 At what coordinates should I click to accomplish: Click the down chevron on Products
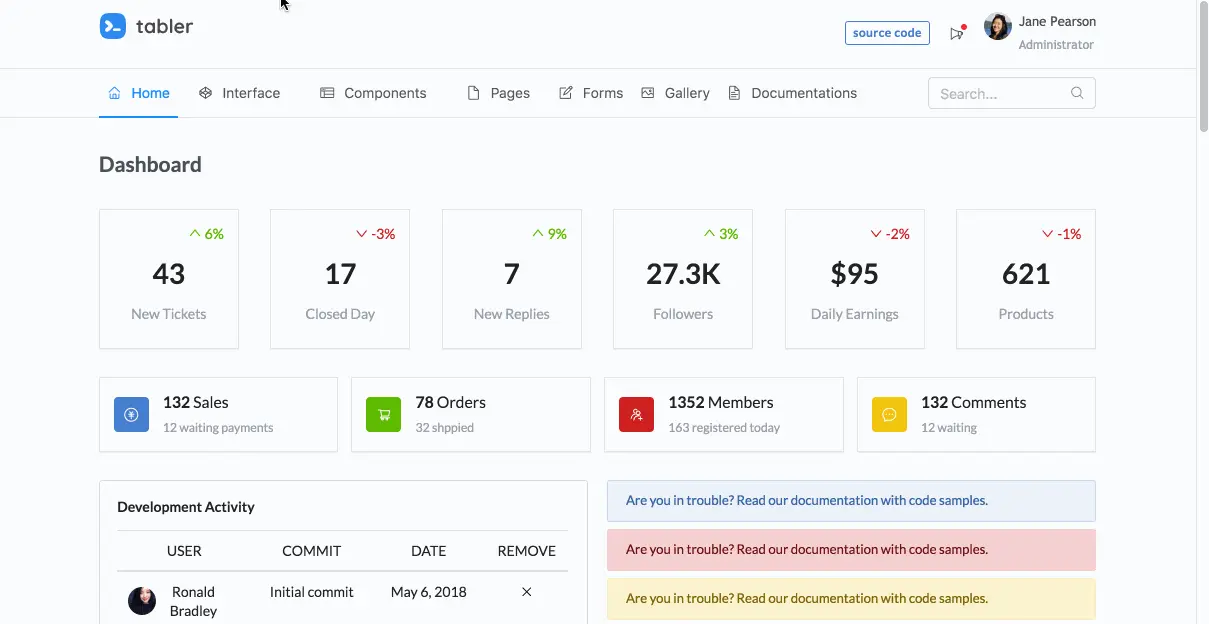(x=1048, y=234)
